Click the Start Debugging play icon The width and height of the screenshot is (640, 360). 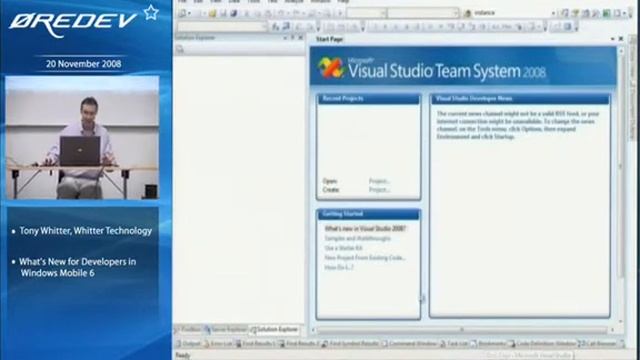click(340, 13)
